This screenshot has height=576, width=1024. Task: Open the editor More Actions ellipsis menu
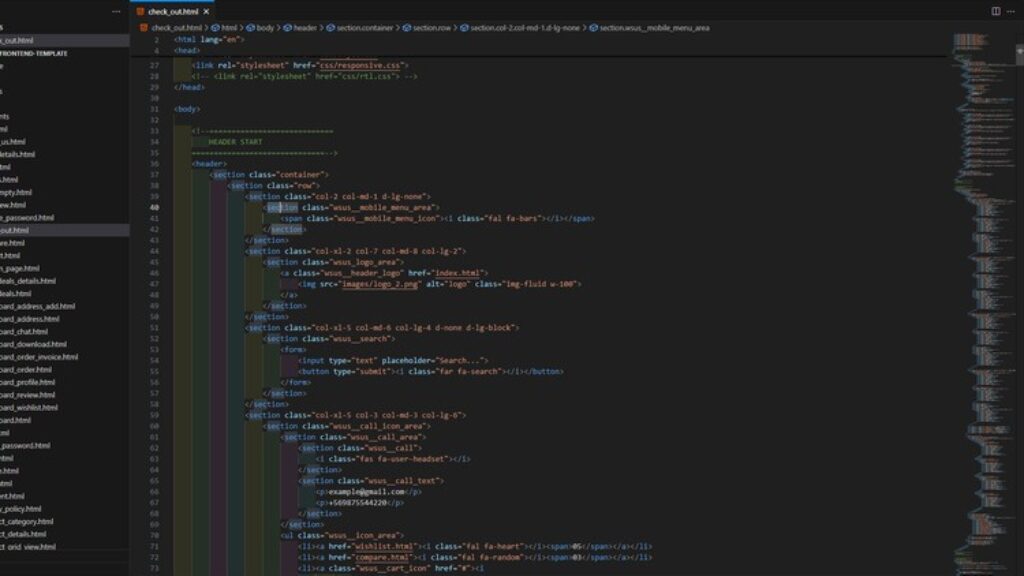pyautogui.click(x=1012, y=10)
